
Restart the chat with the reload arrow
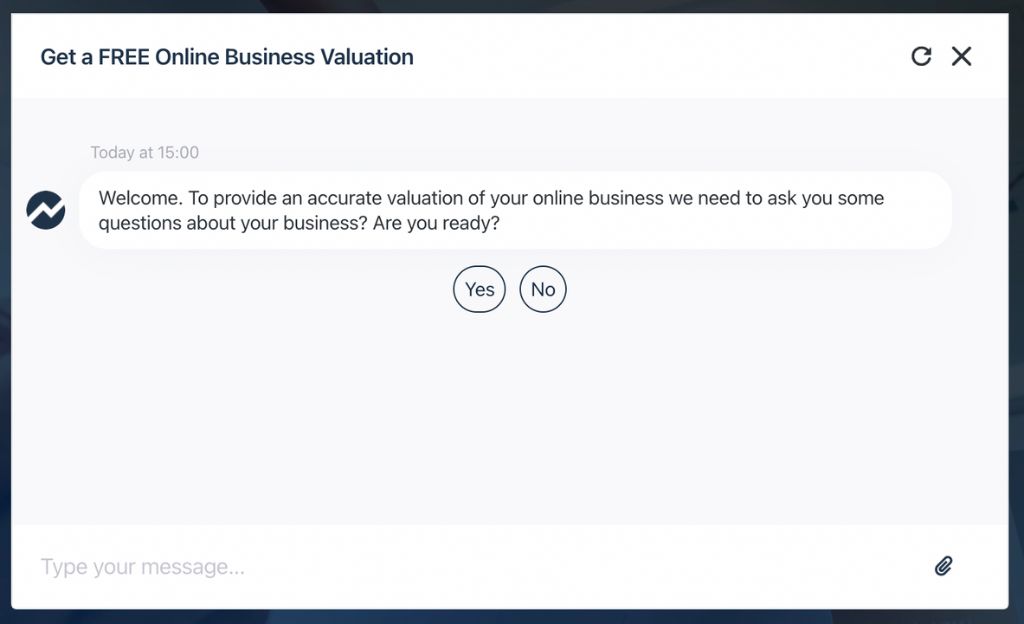(x=921, y=56)
